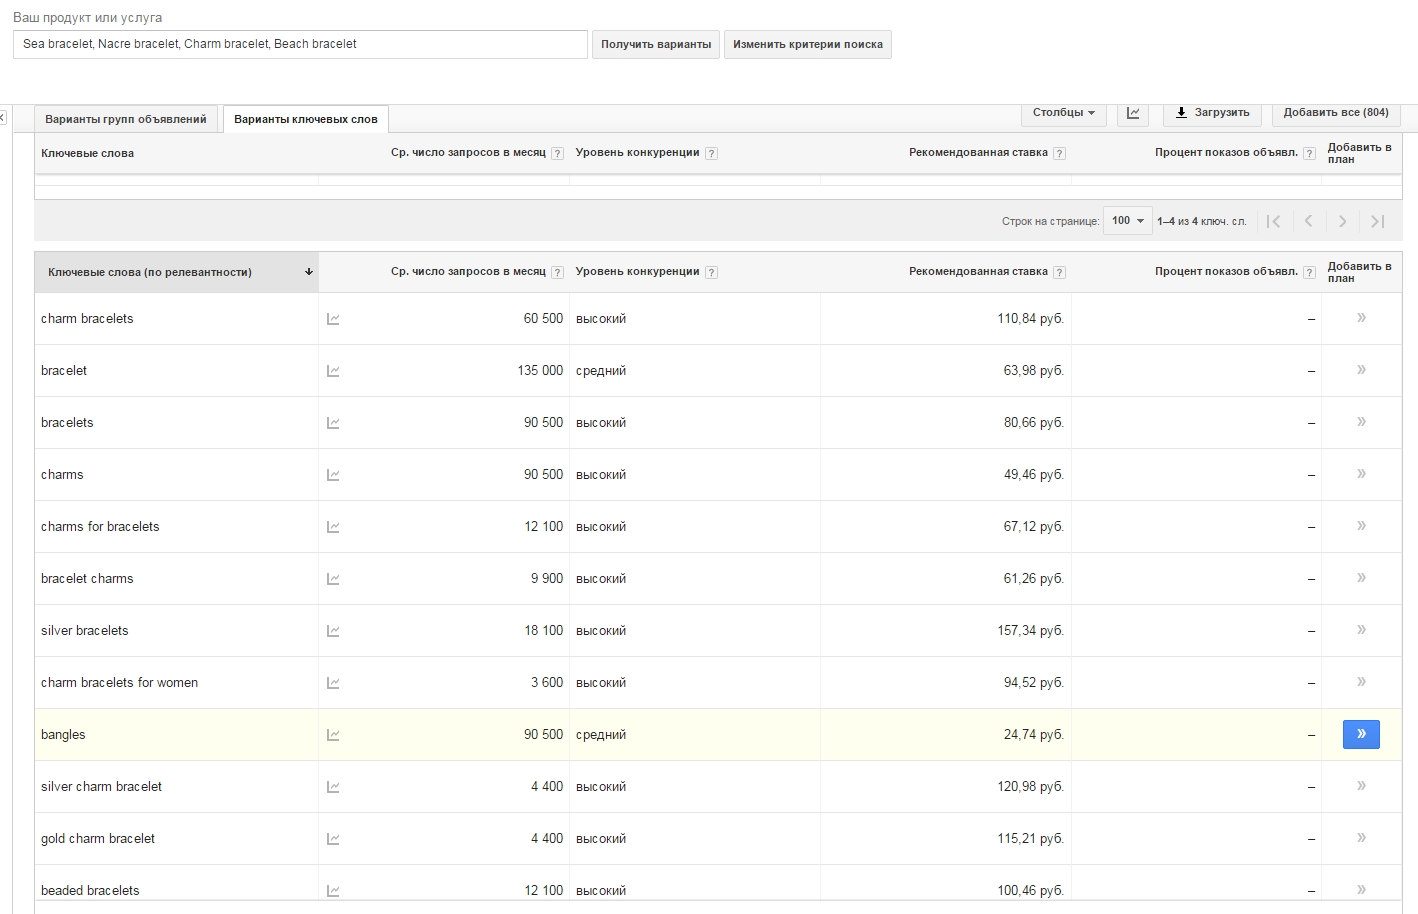The width and height of the screenshot is (1418, 914).
Task: Focus the product or service search field
Action: tap(300, 44)
